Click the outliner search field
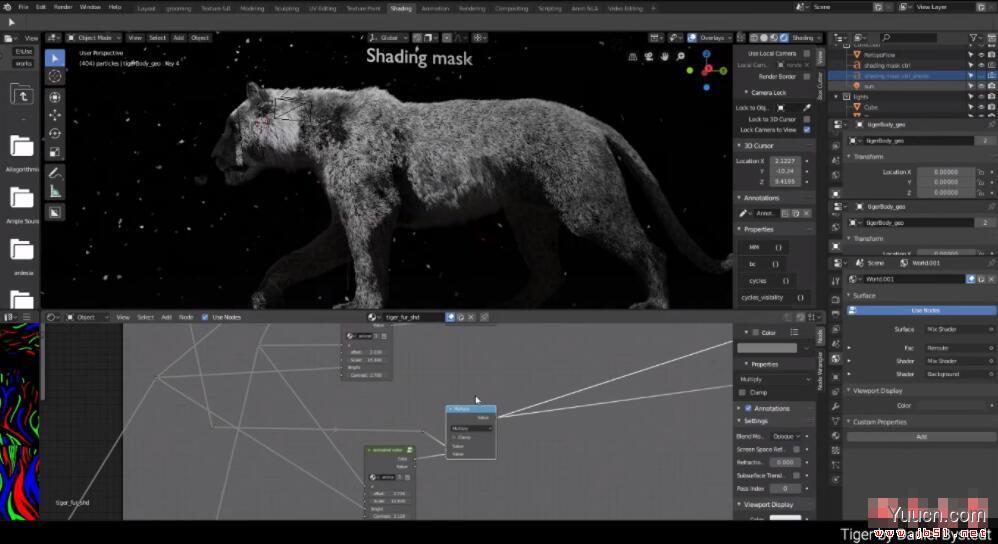 click(x=908, y=38)
